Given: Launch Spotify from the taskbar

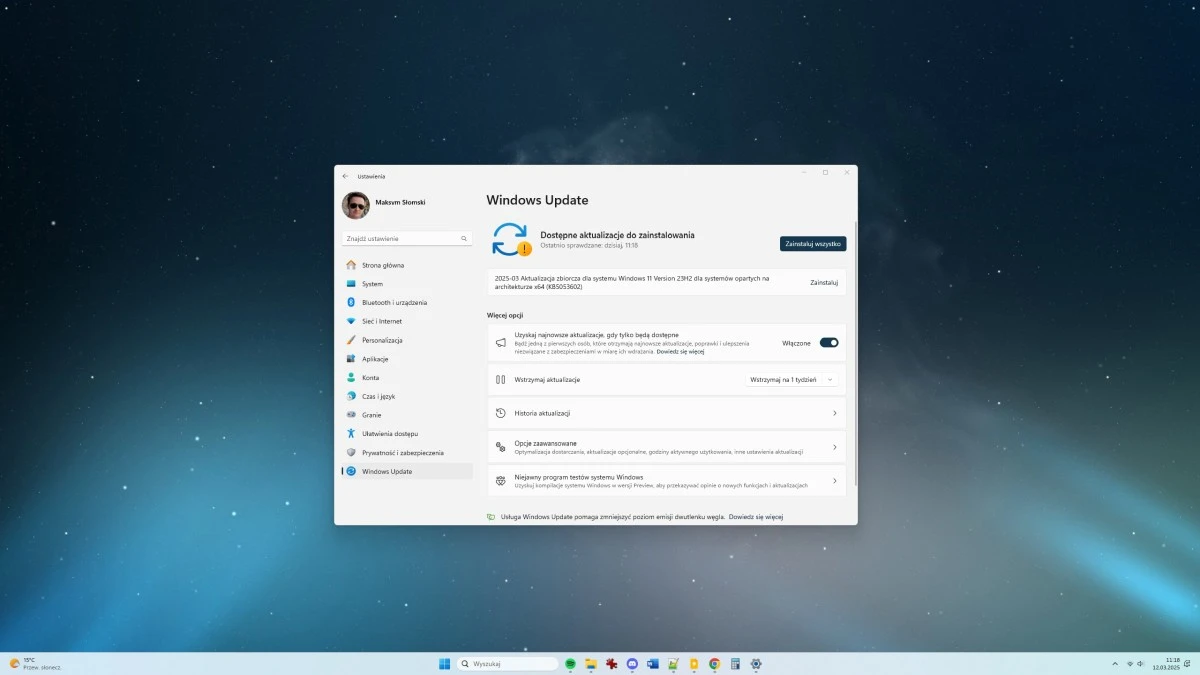Looking at the screenshot, I should click(569, 663).
